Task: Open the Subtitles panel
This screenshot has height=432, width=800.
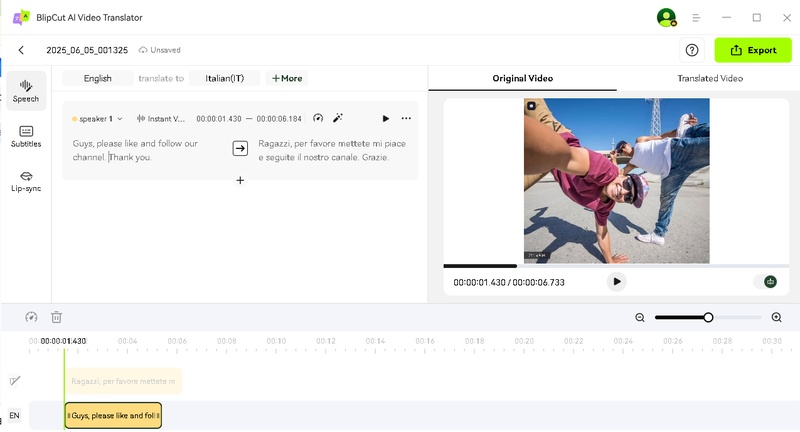Action: coord(26,136)
